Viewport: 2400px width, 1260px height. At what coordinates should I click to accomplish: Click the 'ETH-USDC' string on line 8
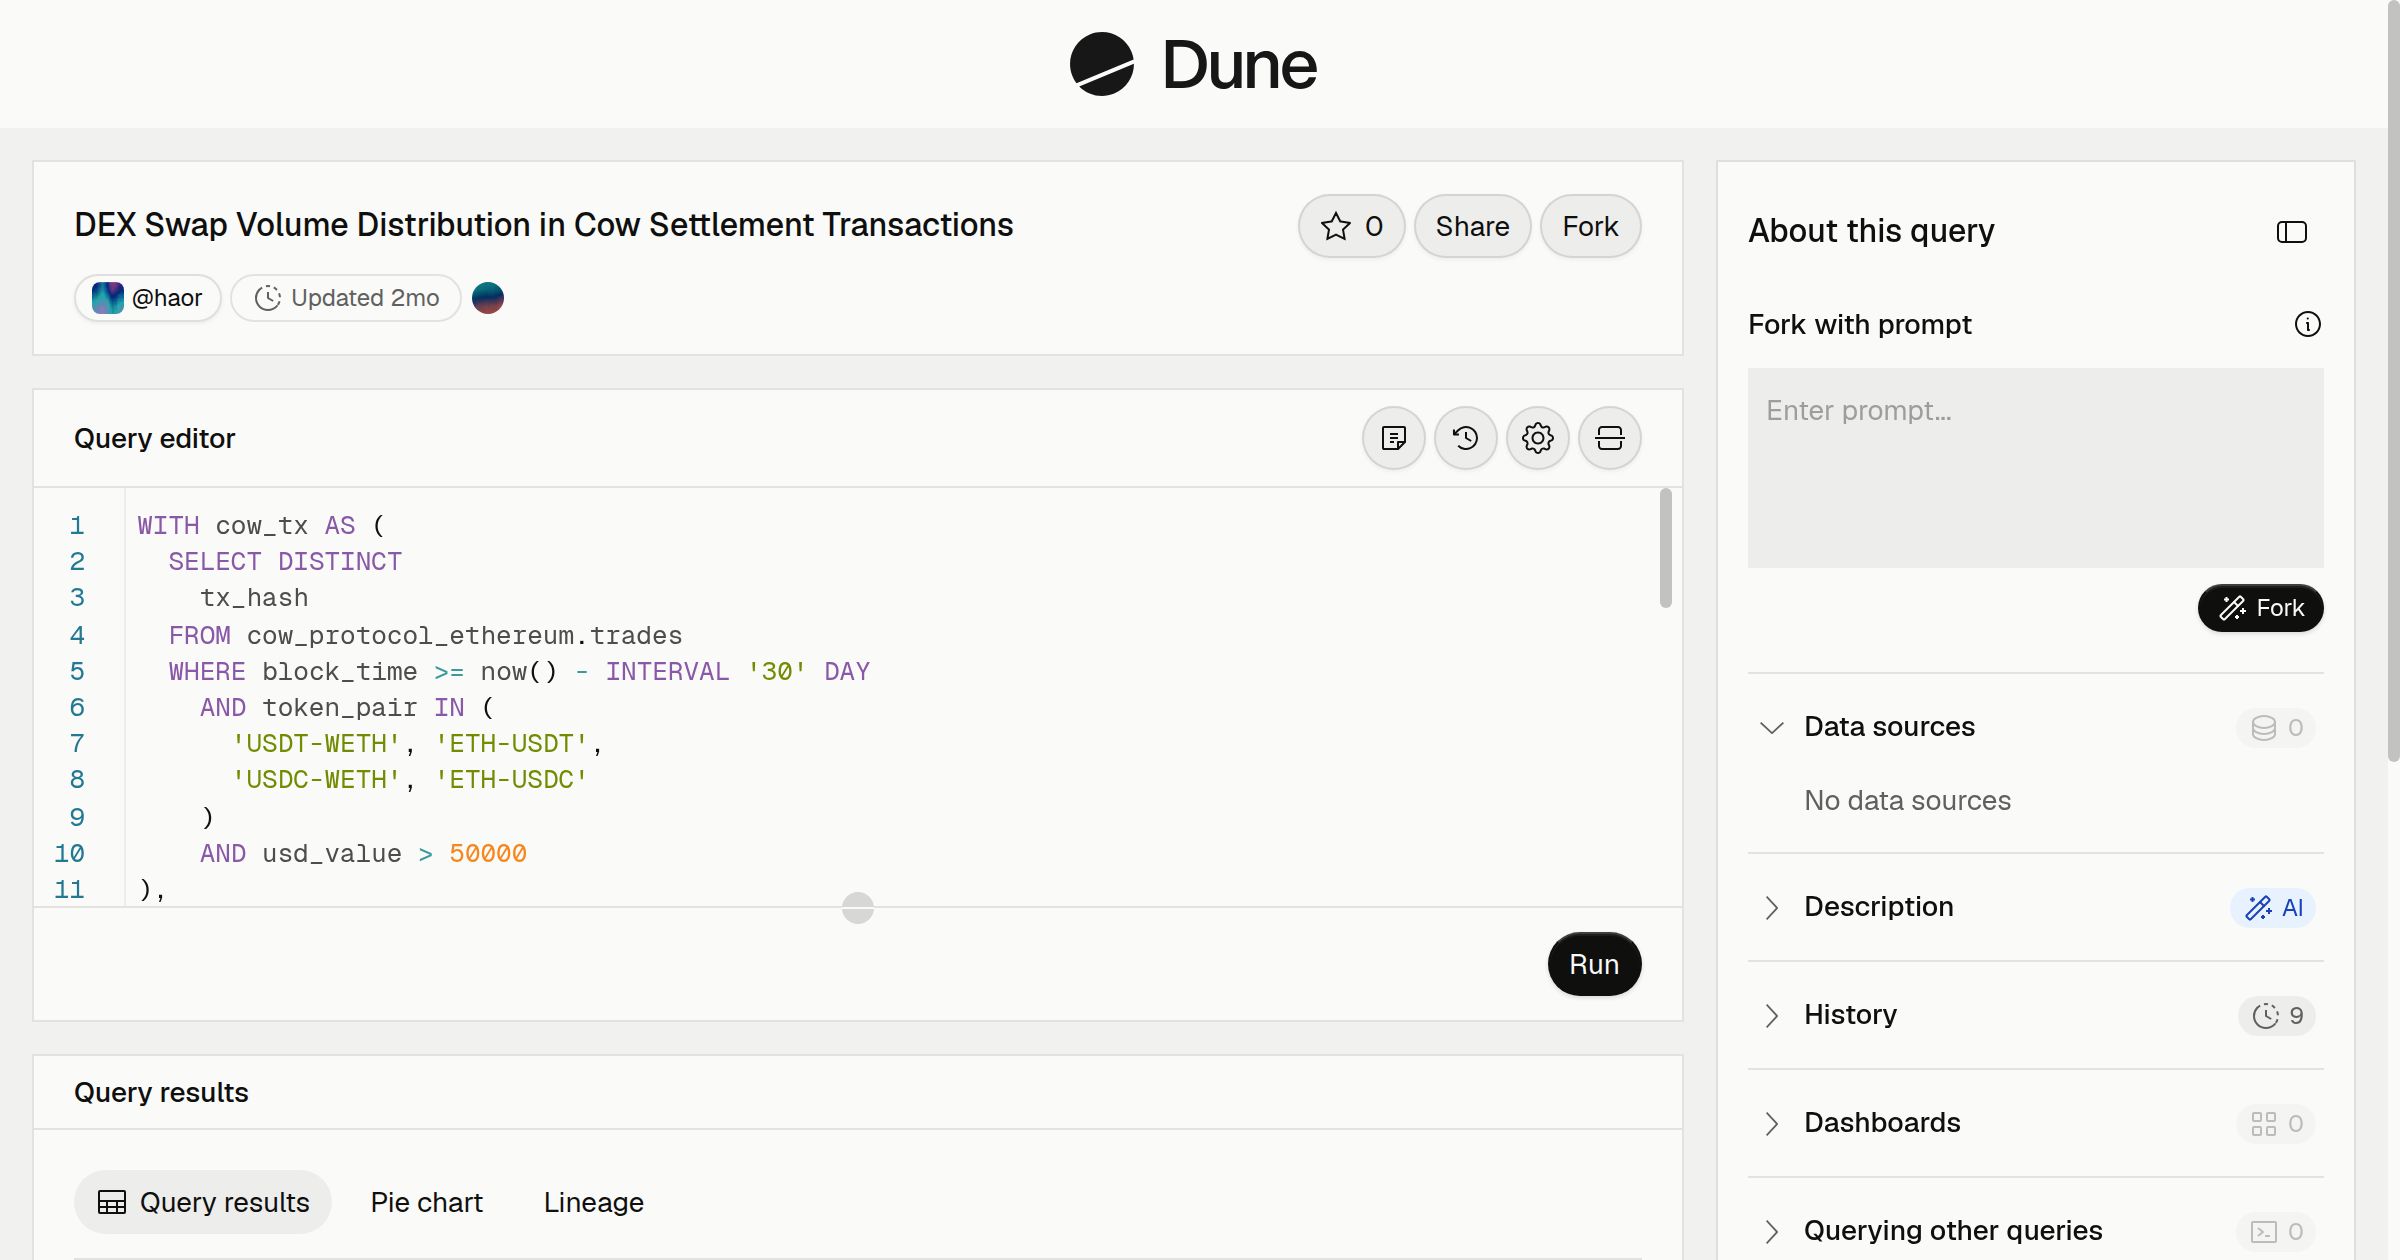pos(511,779)
